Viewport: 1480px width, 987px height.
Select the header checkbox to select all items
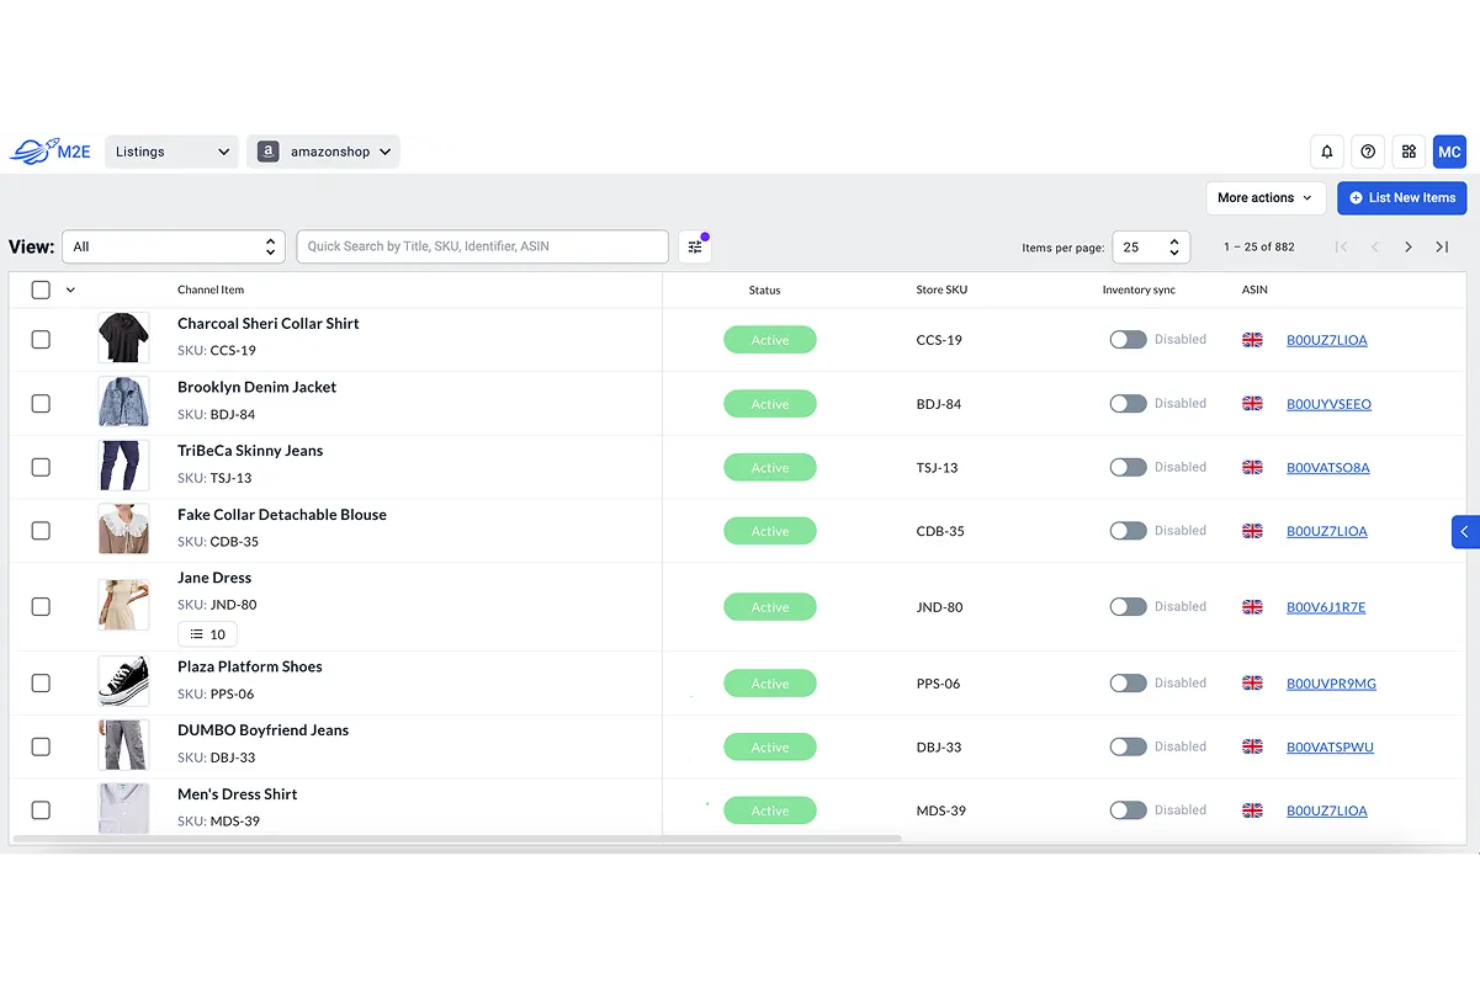[40, 289]
